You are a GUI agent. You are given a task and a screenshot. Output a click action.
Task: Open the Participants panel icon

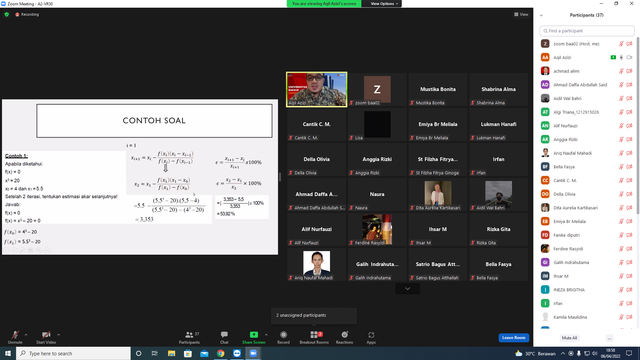(189, 335)
